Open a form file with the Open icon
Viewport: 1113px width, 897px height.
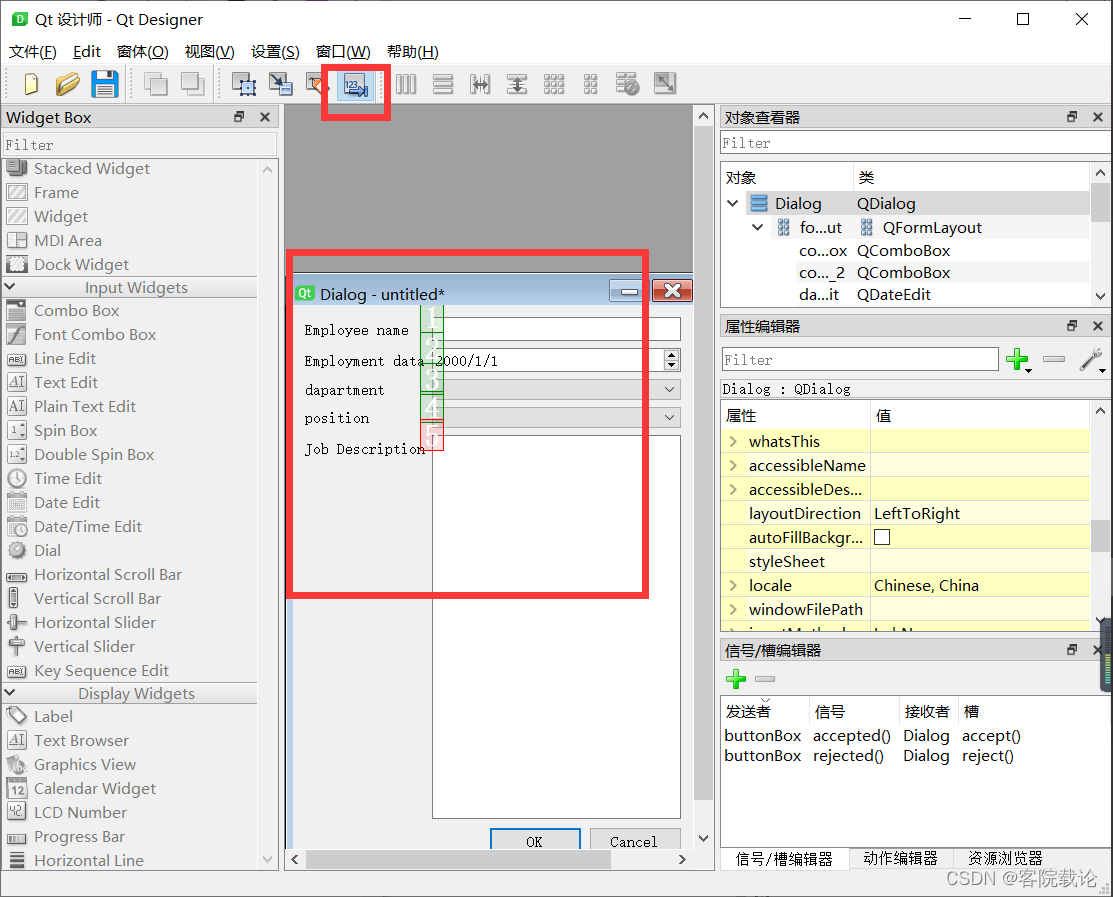click(66, 84)
